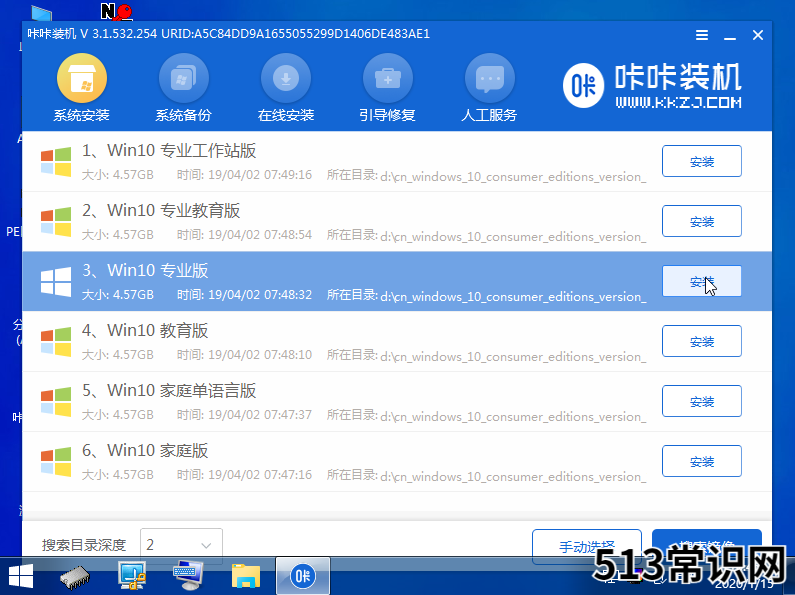Expand the 搜索目录深度 dropdown
This screenshot has width=795, height=595.
tap(181, 545)
